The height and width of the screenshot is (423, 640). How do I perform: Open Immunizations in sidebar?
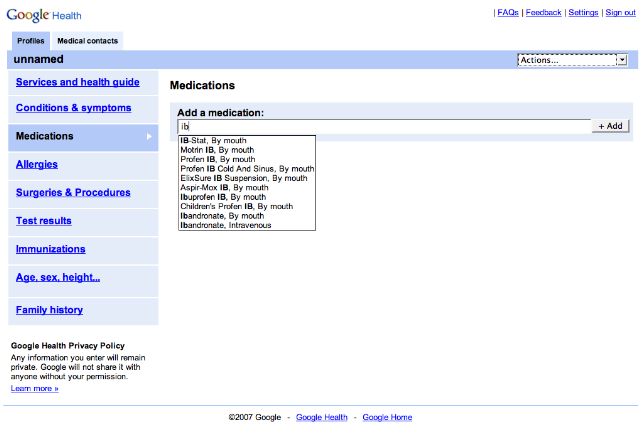click(51, 249)
